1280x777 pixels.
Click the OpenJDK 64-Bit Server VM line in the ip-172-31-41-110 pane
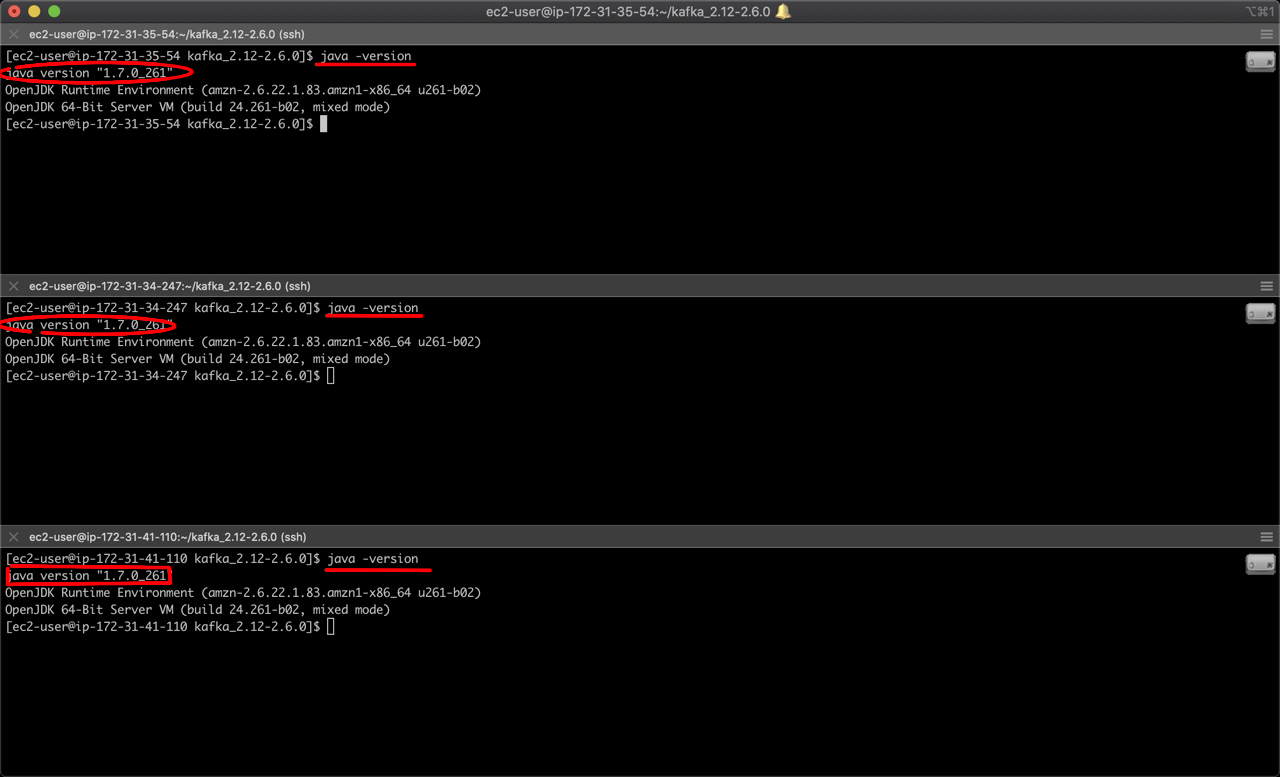(198, 610)
